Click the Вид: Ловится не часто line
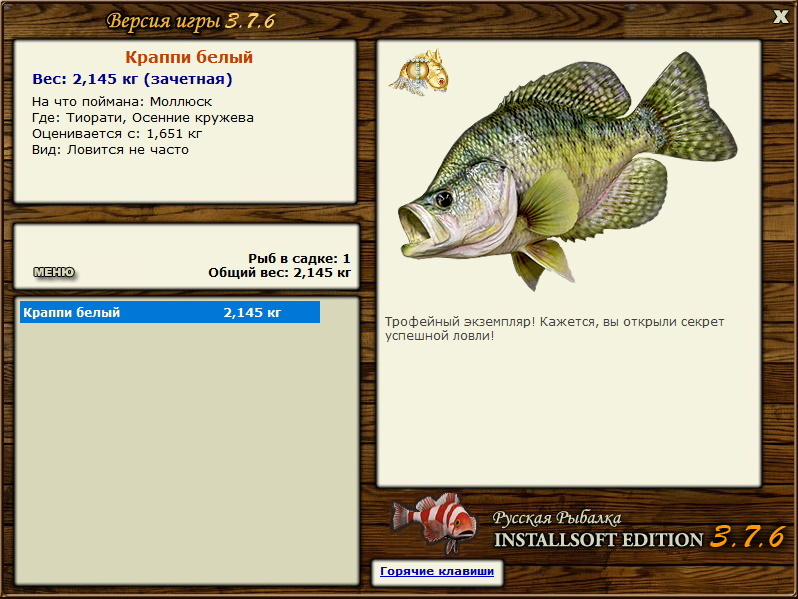 coord(110,150)
